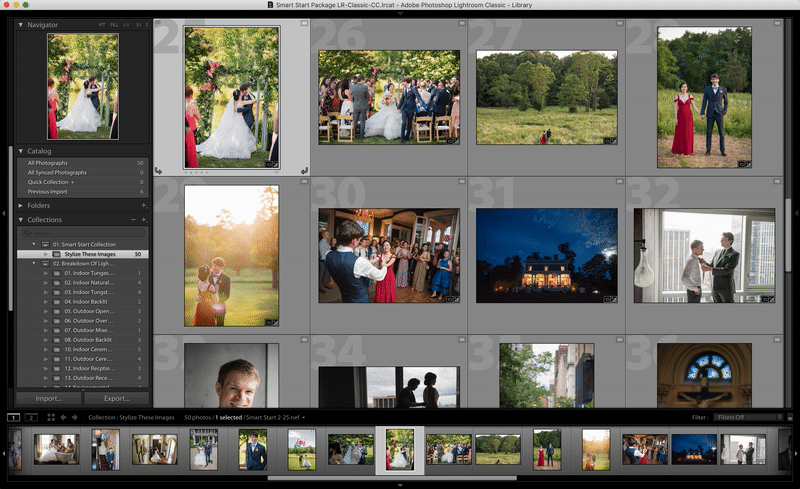The width and height of the screenshot is (800, 489).
Task: Expand the Folders panel
Action: [22, 205]
